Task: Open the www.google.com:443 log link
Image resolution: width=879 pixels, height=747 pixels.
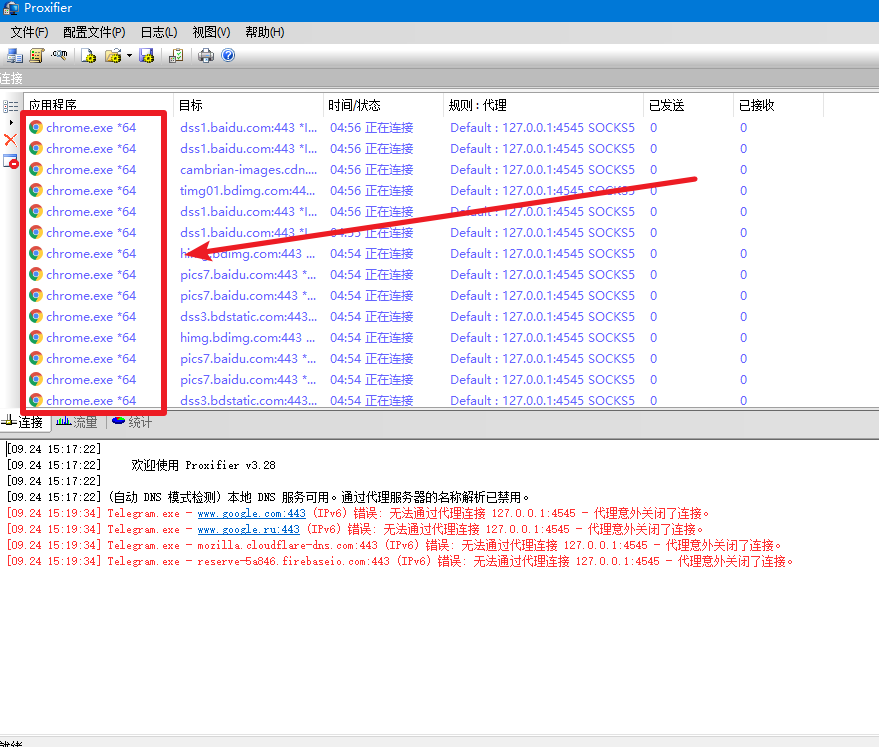Action: point(252,513)
